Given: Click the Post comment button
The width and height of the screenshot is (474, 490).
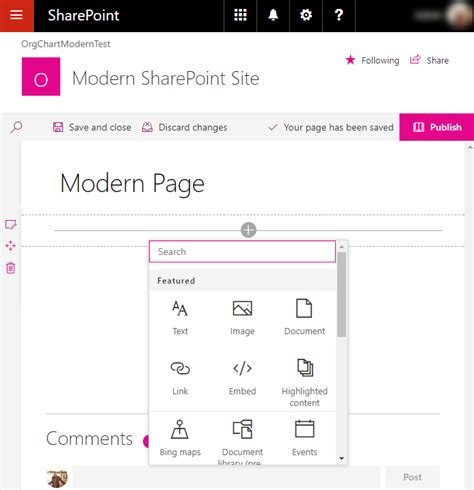Looking at the screenshot, I should [412, 477].
